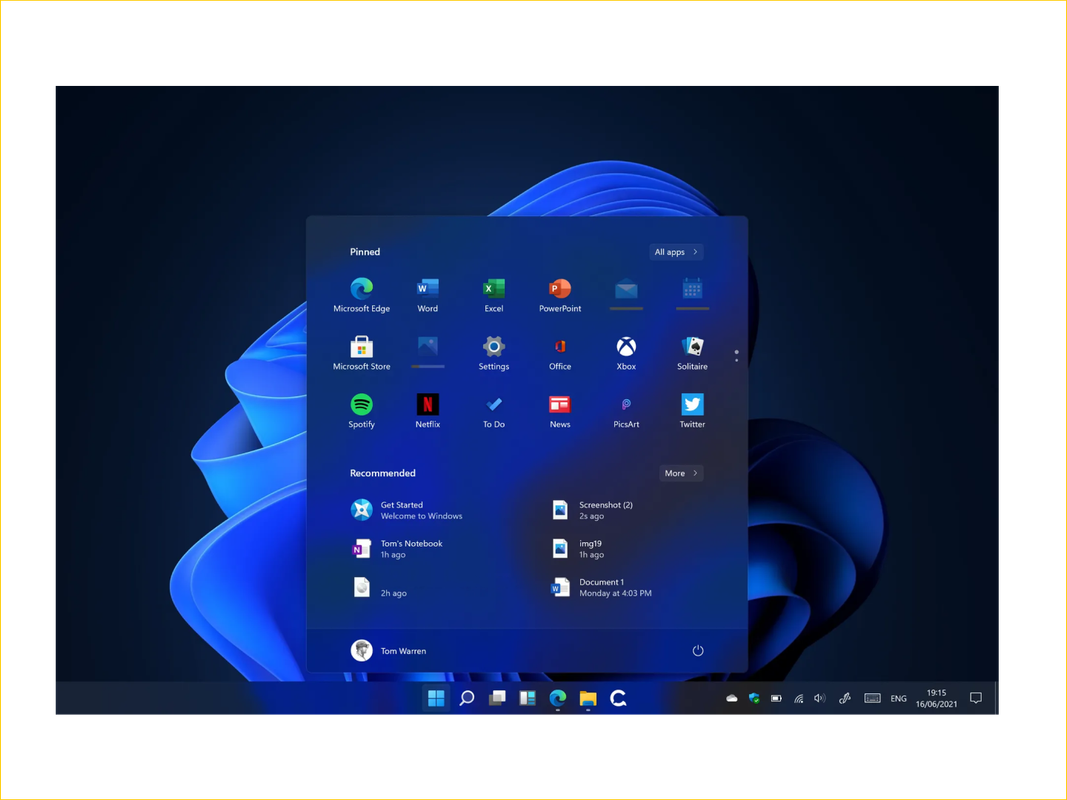The image size is (1067, 800).
Task: Click the OneDrive cloud tray icon
Action: 732,698
